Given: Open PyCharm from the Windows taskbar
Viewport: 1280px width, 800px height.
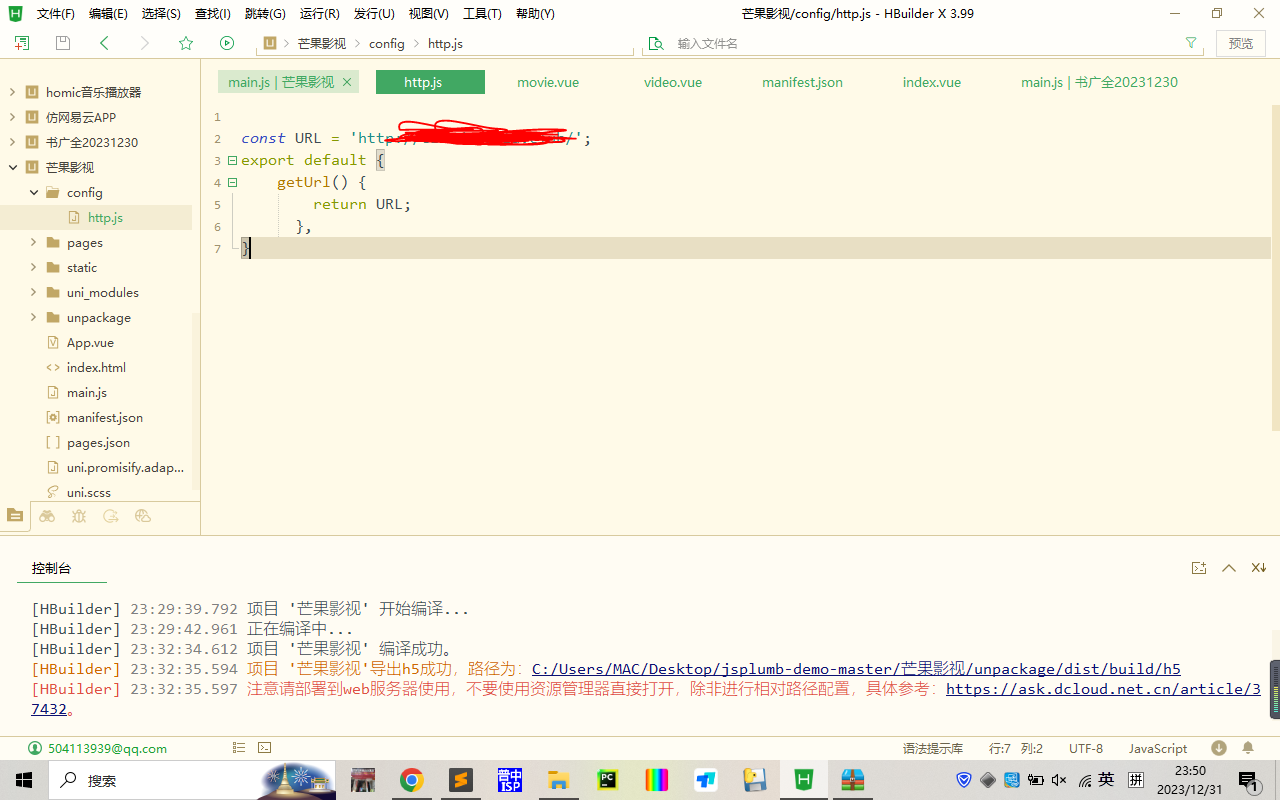Looking at the screenshot, I should 607,780.
